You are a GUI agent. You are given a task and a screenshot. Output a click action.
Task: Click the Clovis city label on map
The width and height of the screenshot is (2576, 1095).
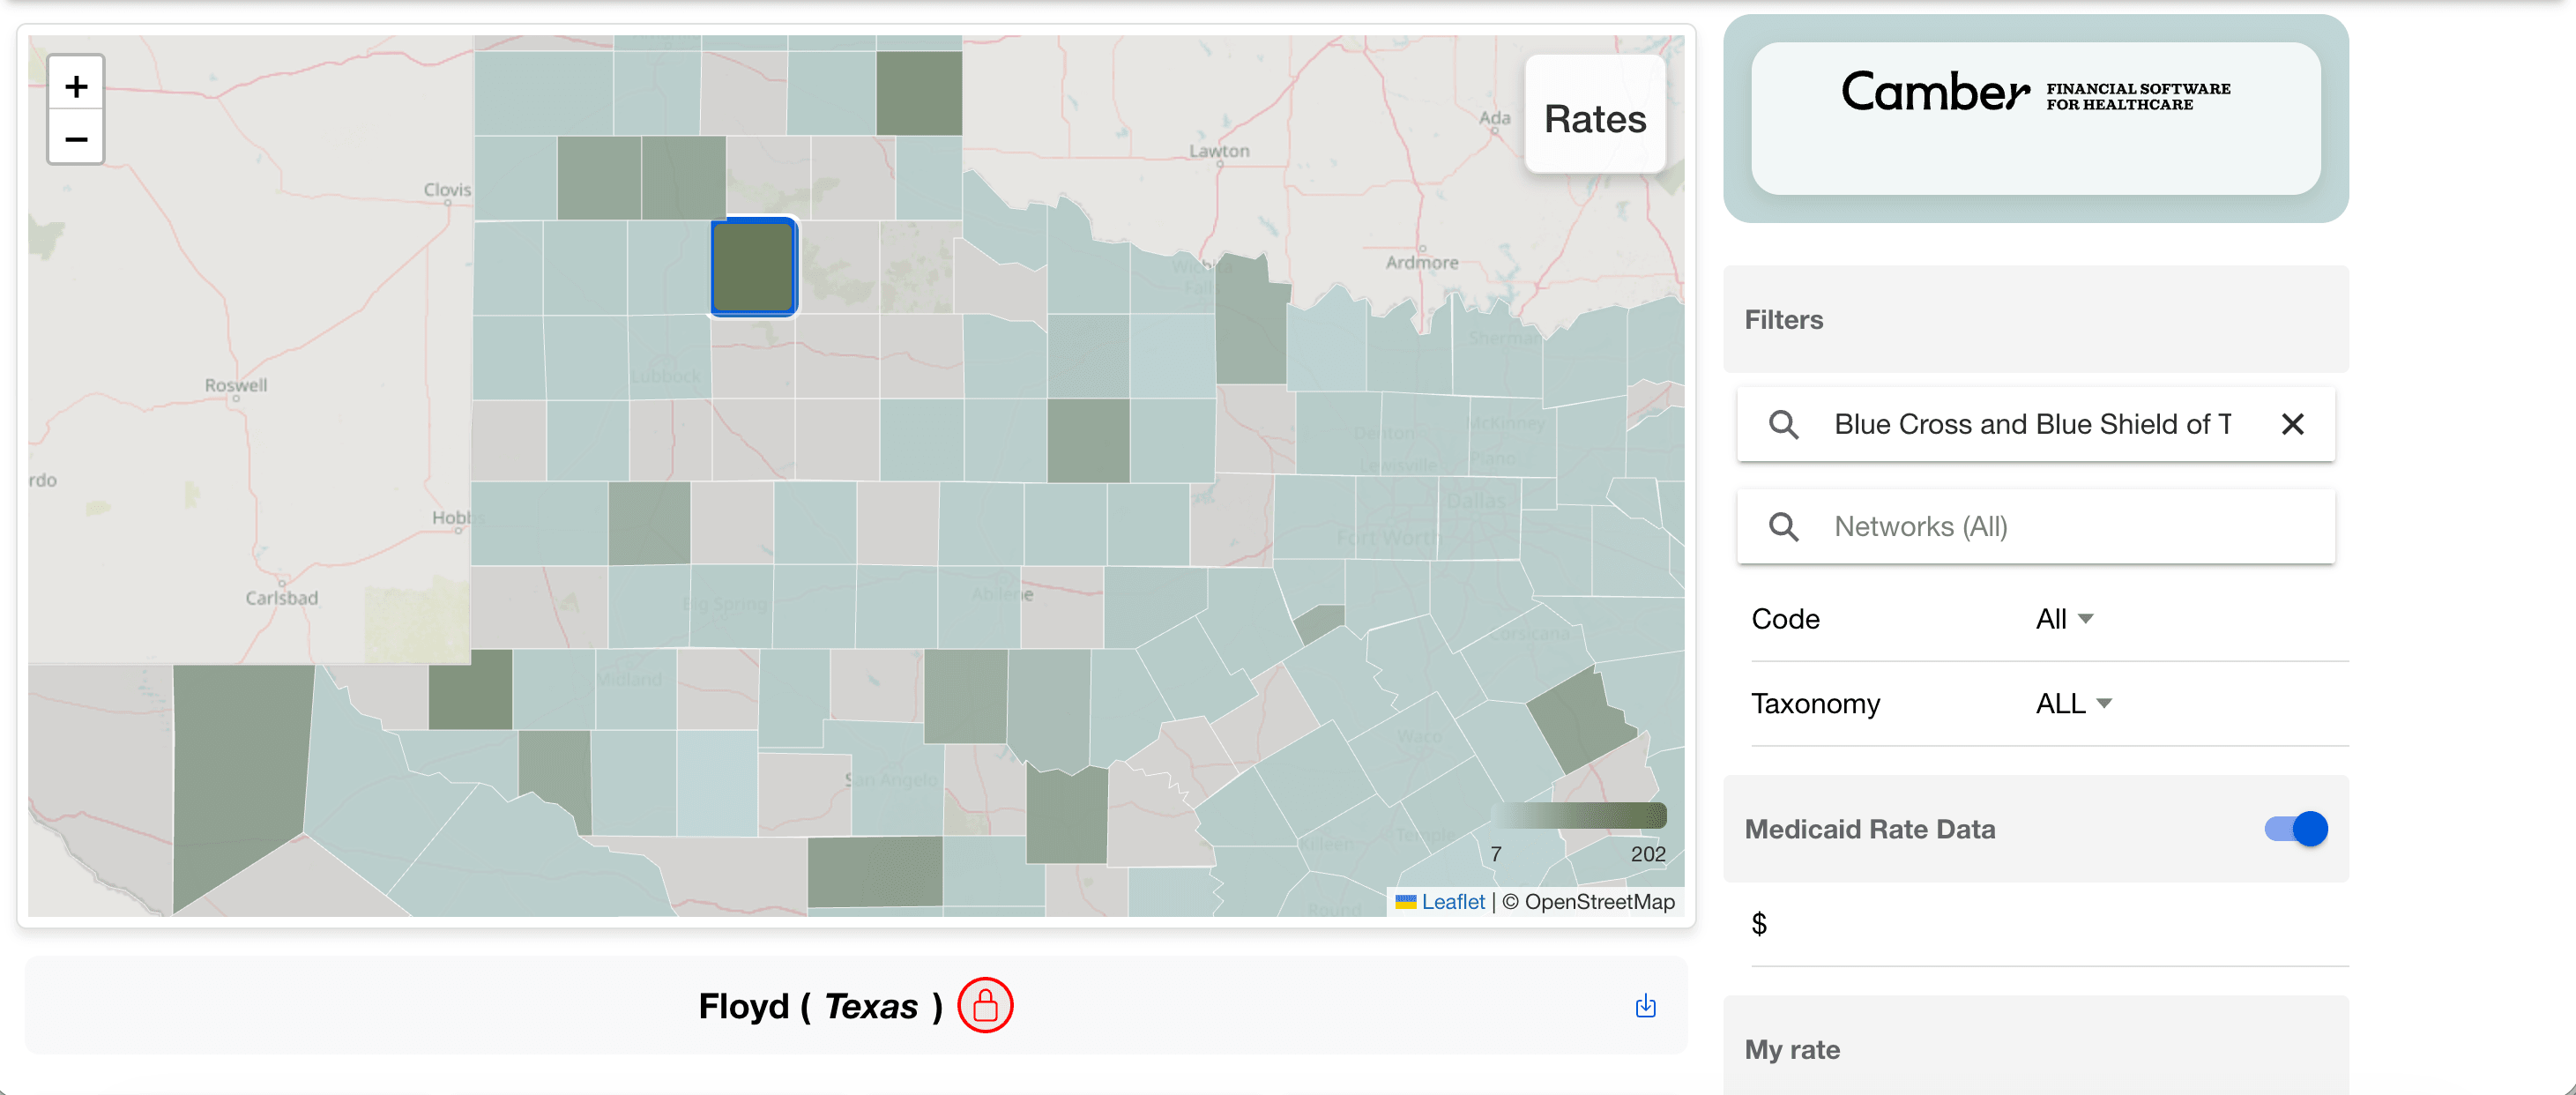447,189
